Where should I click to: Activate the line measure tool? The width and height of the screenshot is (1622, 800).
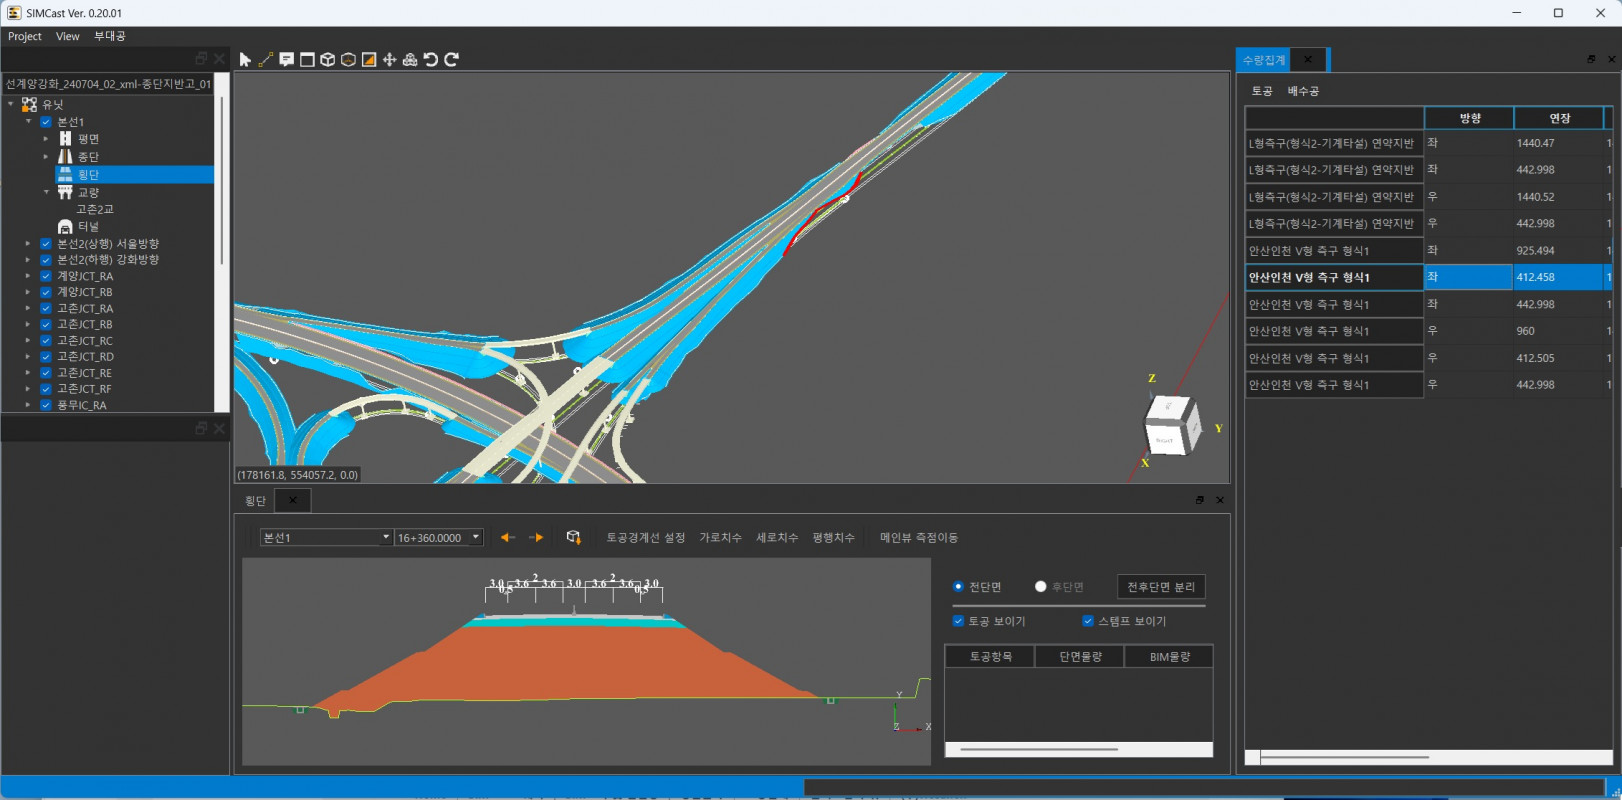[x=266, y=60]
